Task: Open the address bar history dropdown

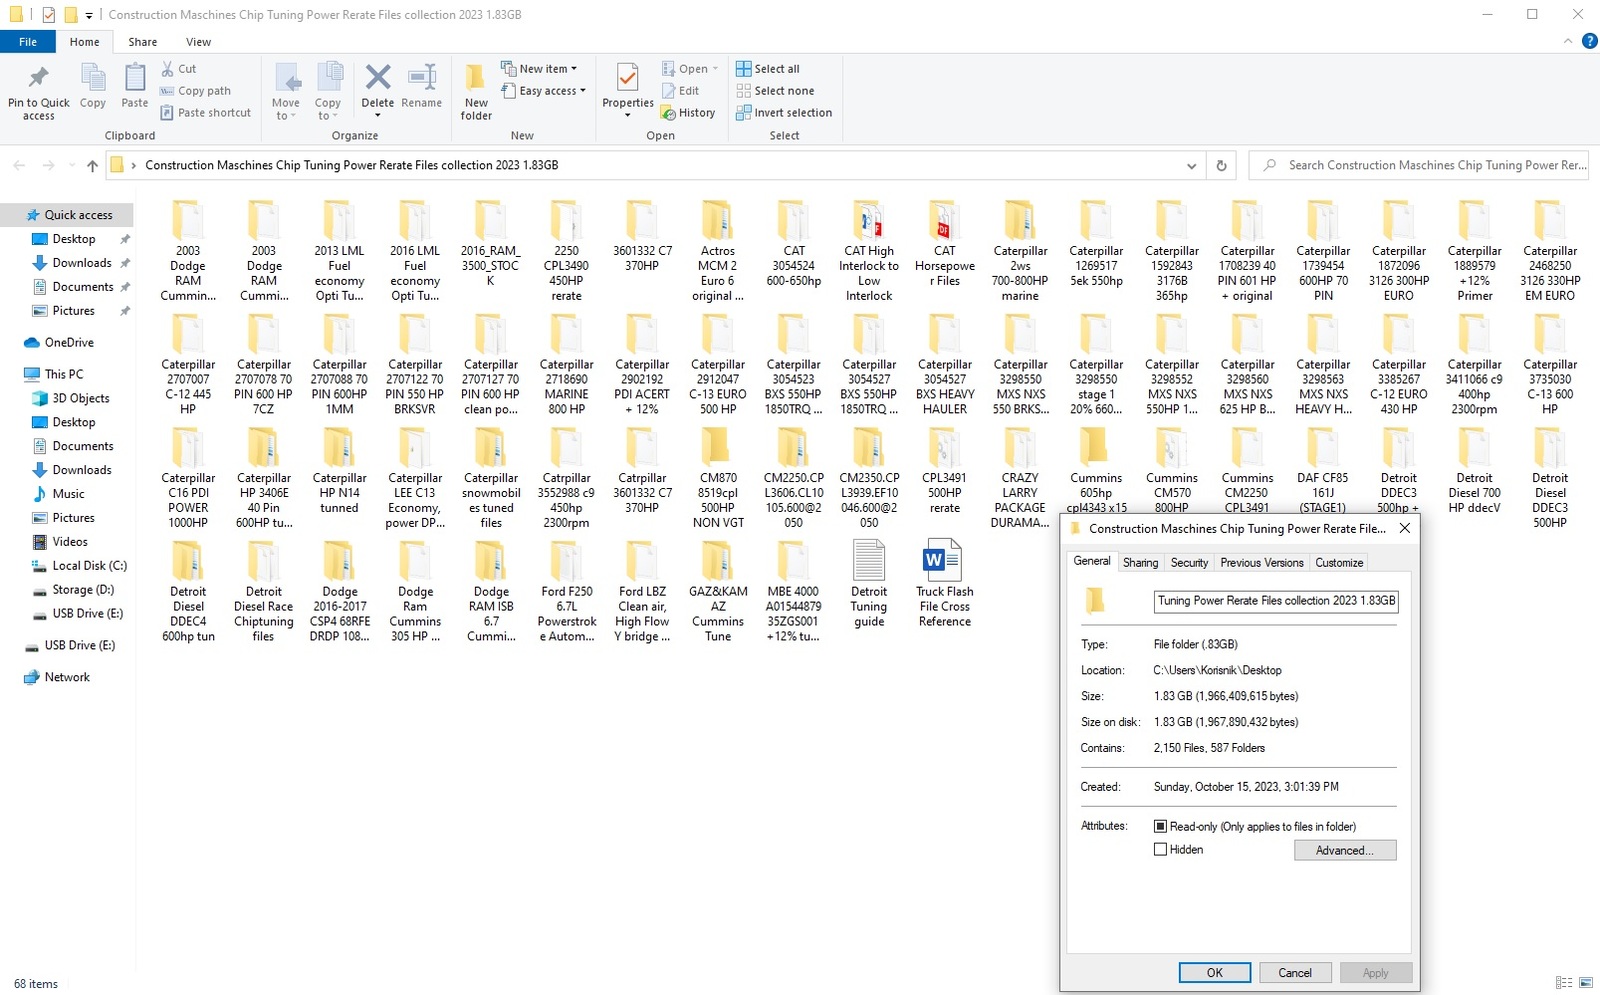Action: (x=1191, y=166)
